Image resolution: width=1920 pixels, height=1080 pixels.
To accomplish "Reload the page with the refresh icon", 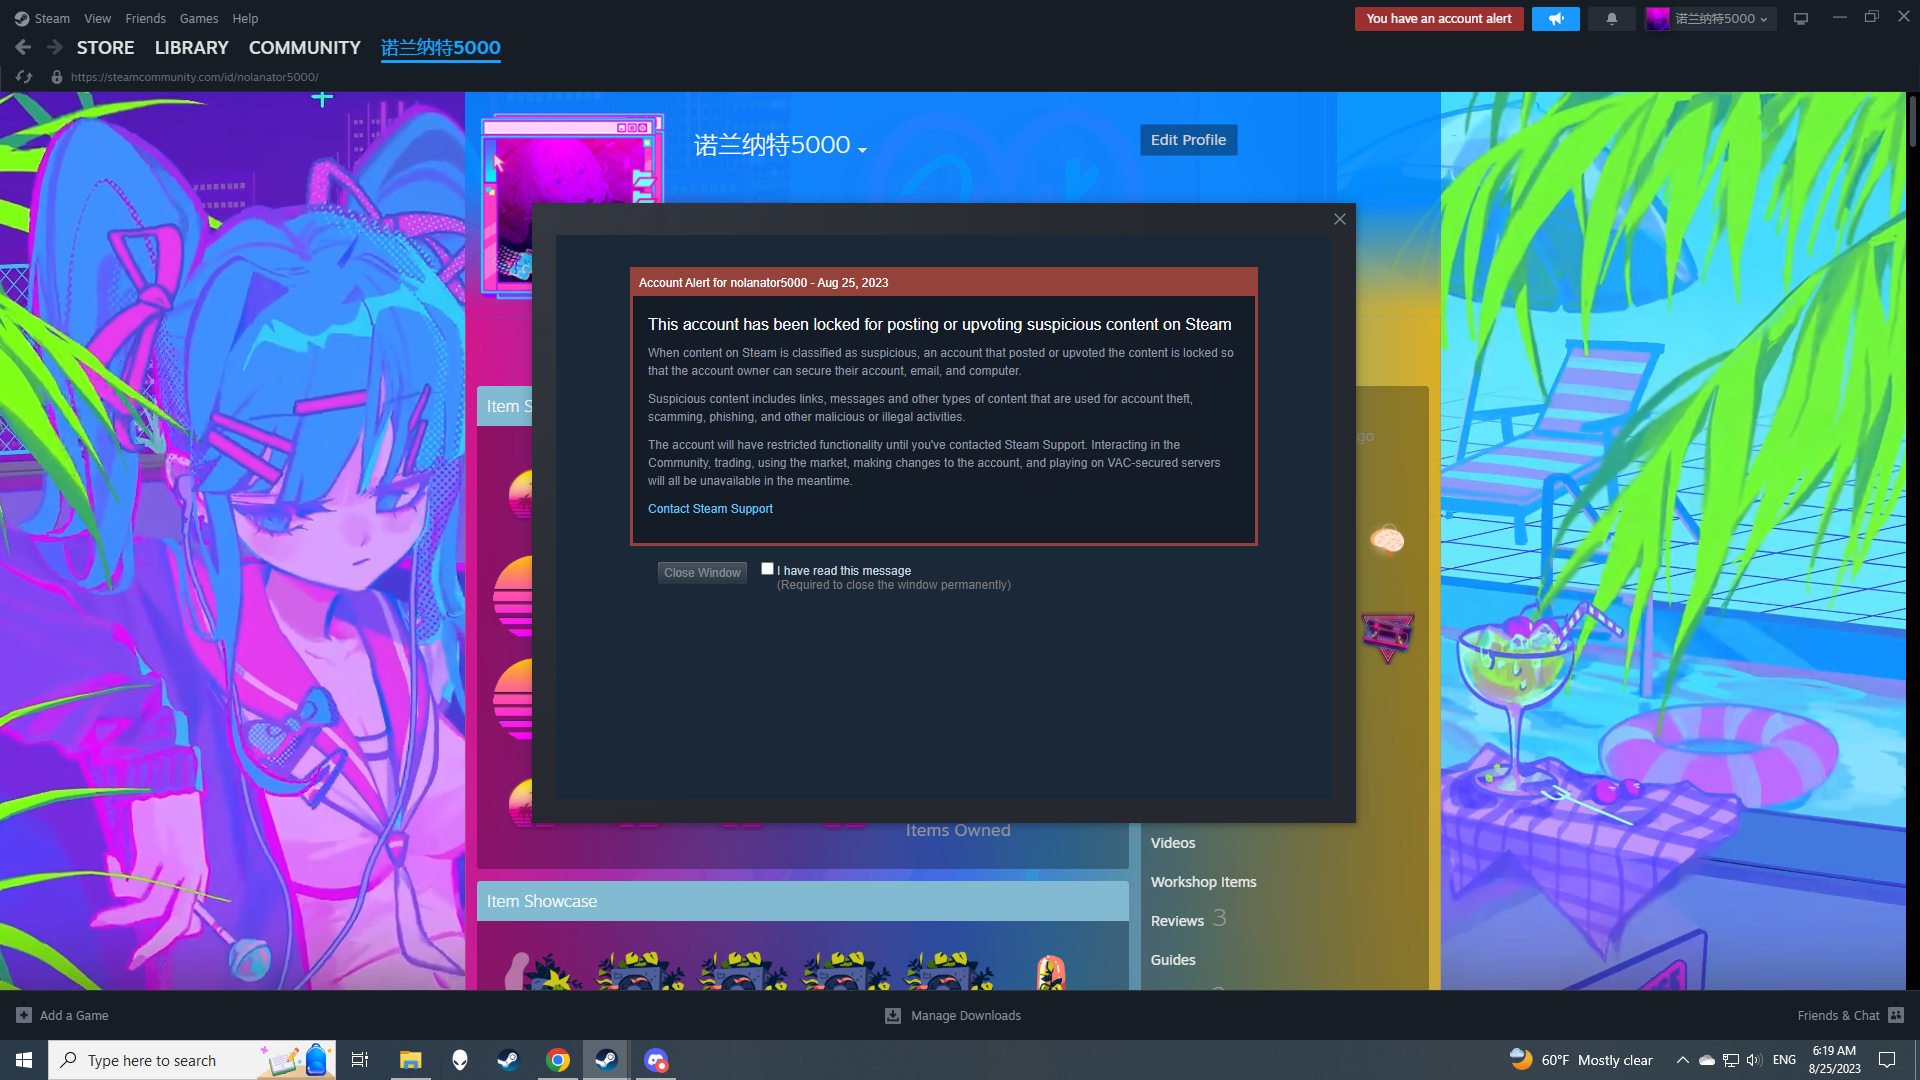I will click(x=24, y=77).
